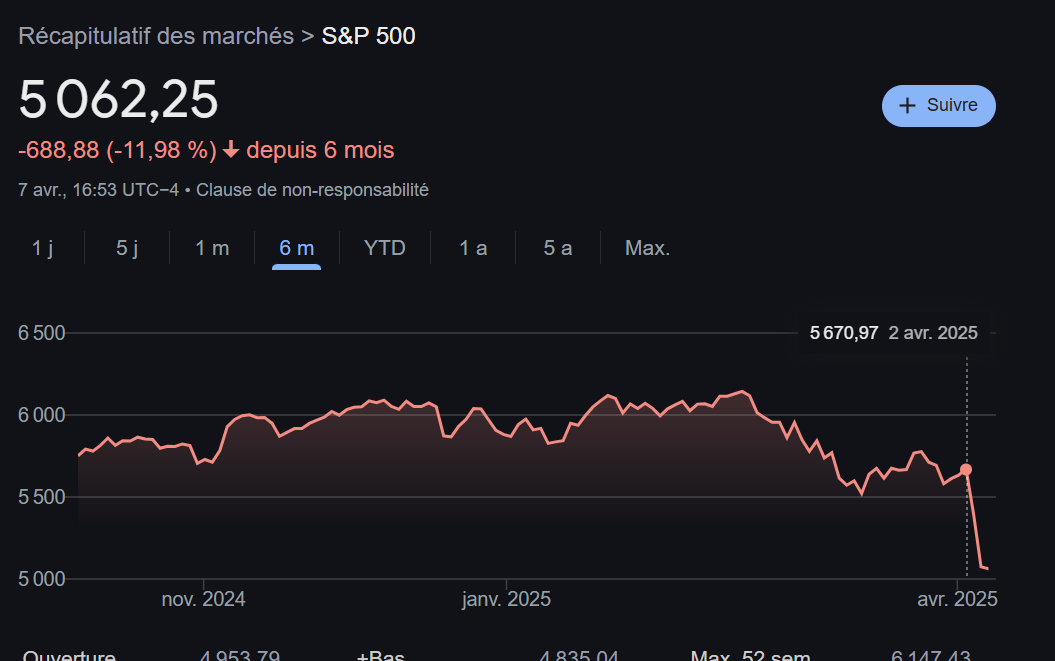Click the avr. 2025 axis label
Screen dimensions: 1055x661
click(957, 599)
